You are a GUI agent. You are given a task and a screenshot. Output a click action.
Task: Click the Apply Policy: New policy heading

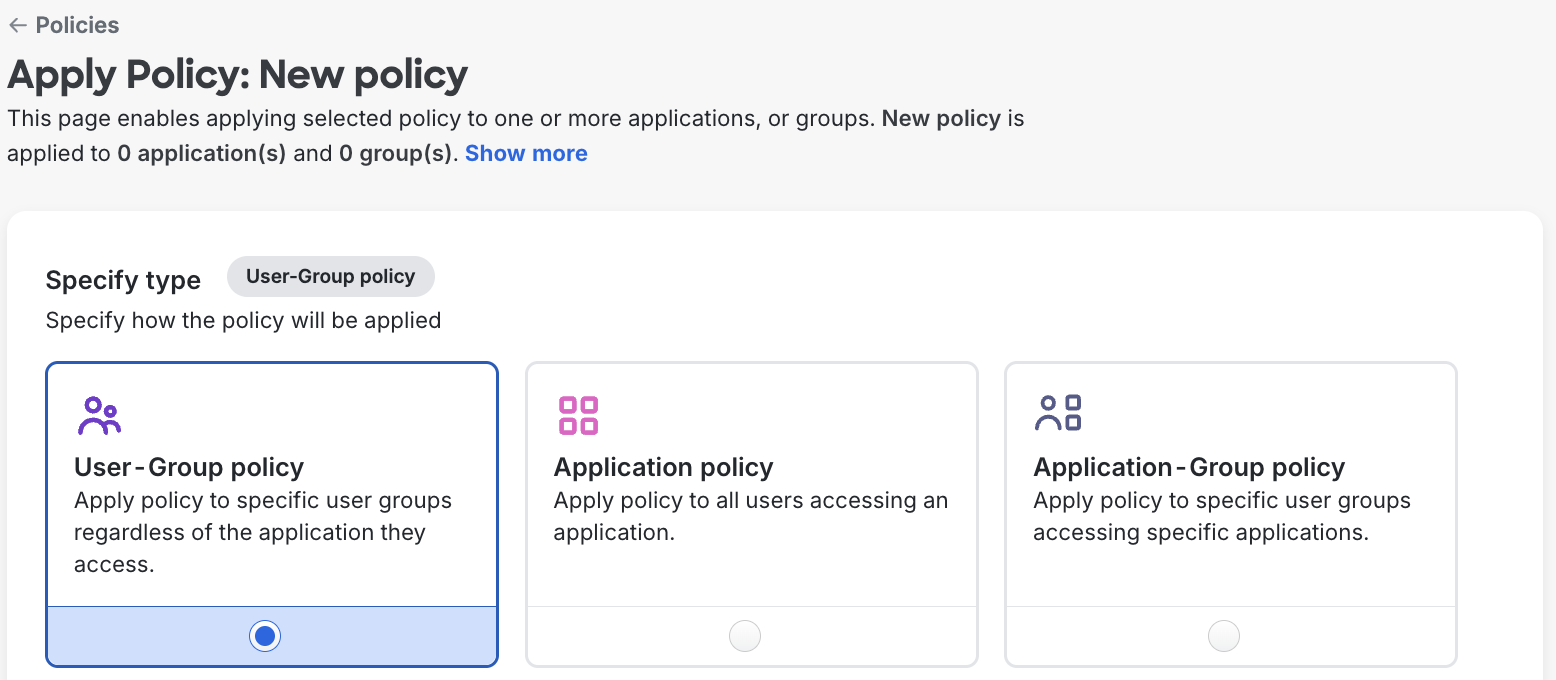click(x=238, y=74)
